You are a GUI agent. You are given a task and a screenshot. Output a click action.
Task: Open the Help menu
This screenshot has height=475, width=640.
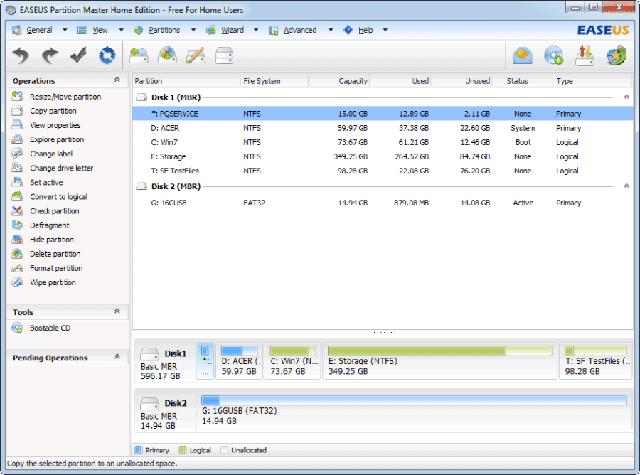366,30
